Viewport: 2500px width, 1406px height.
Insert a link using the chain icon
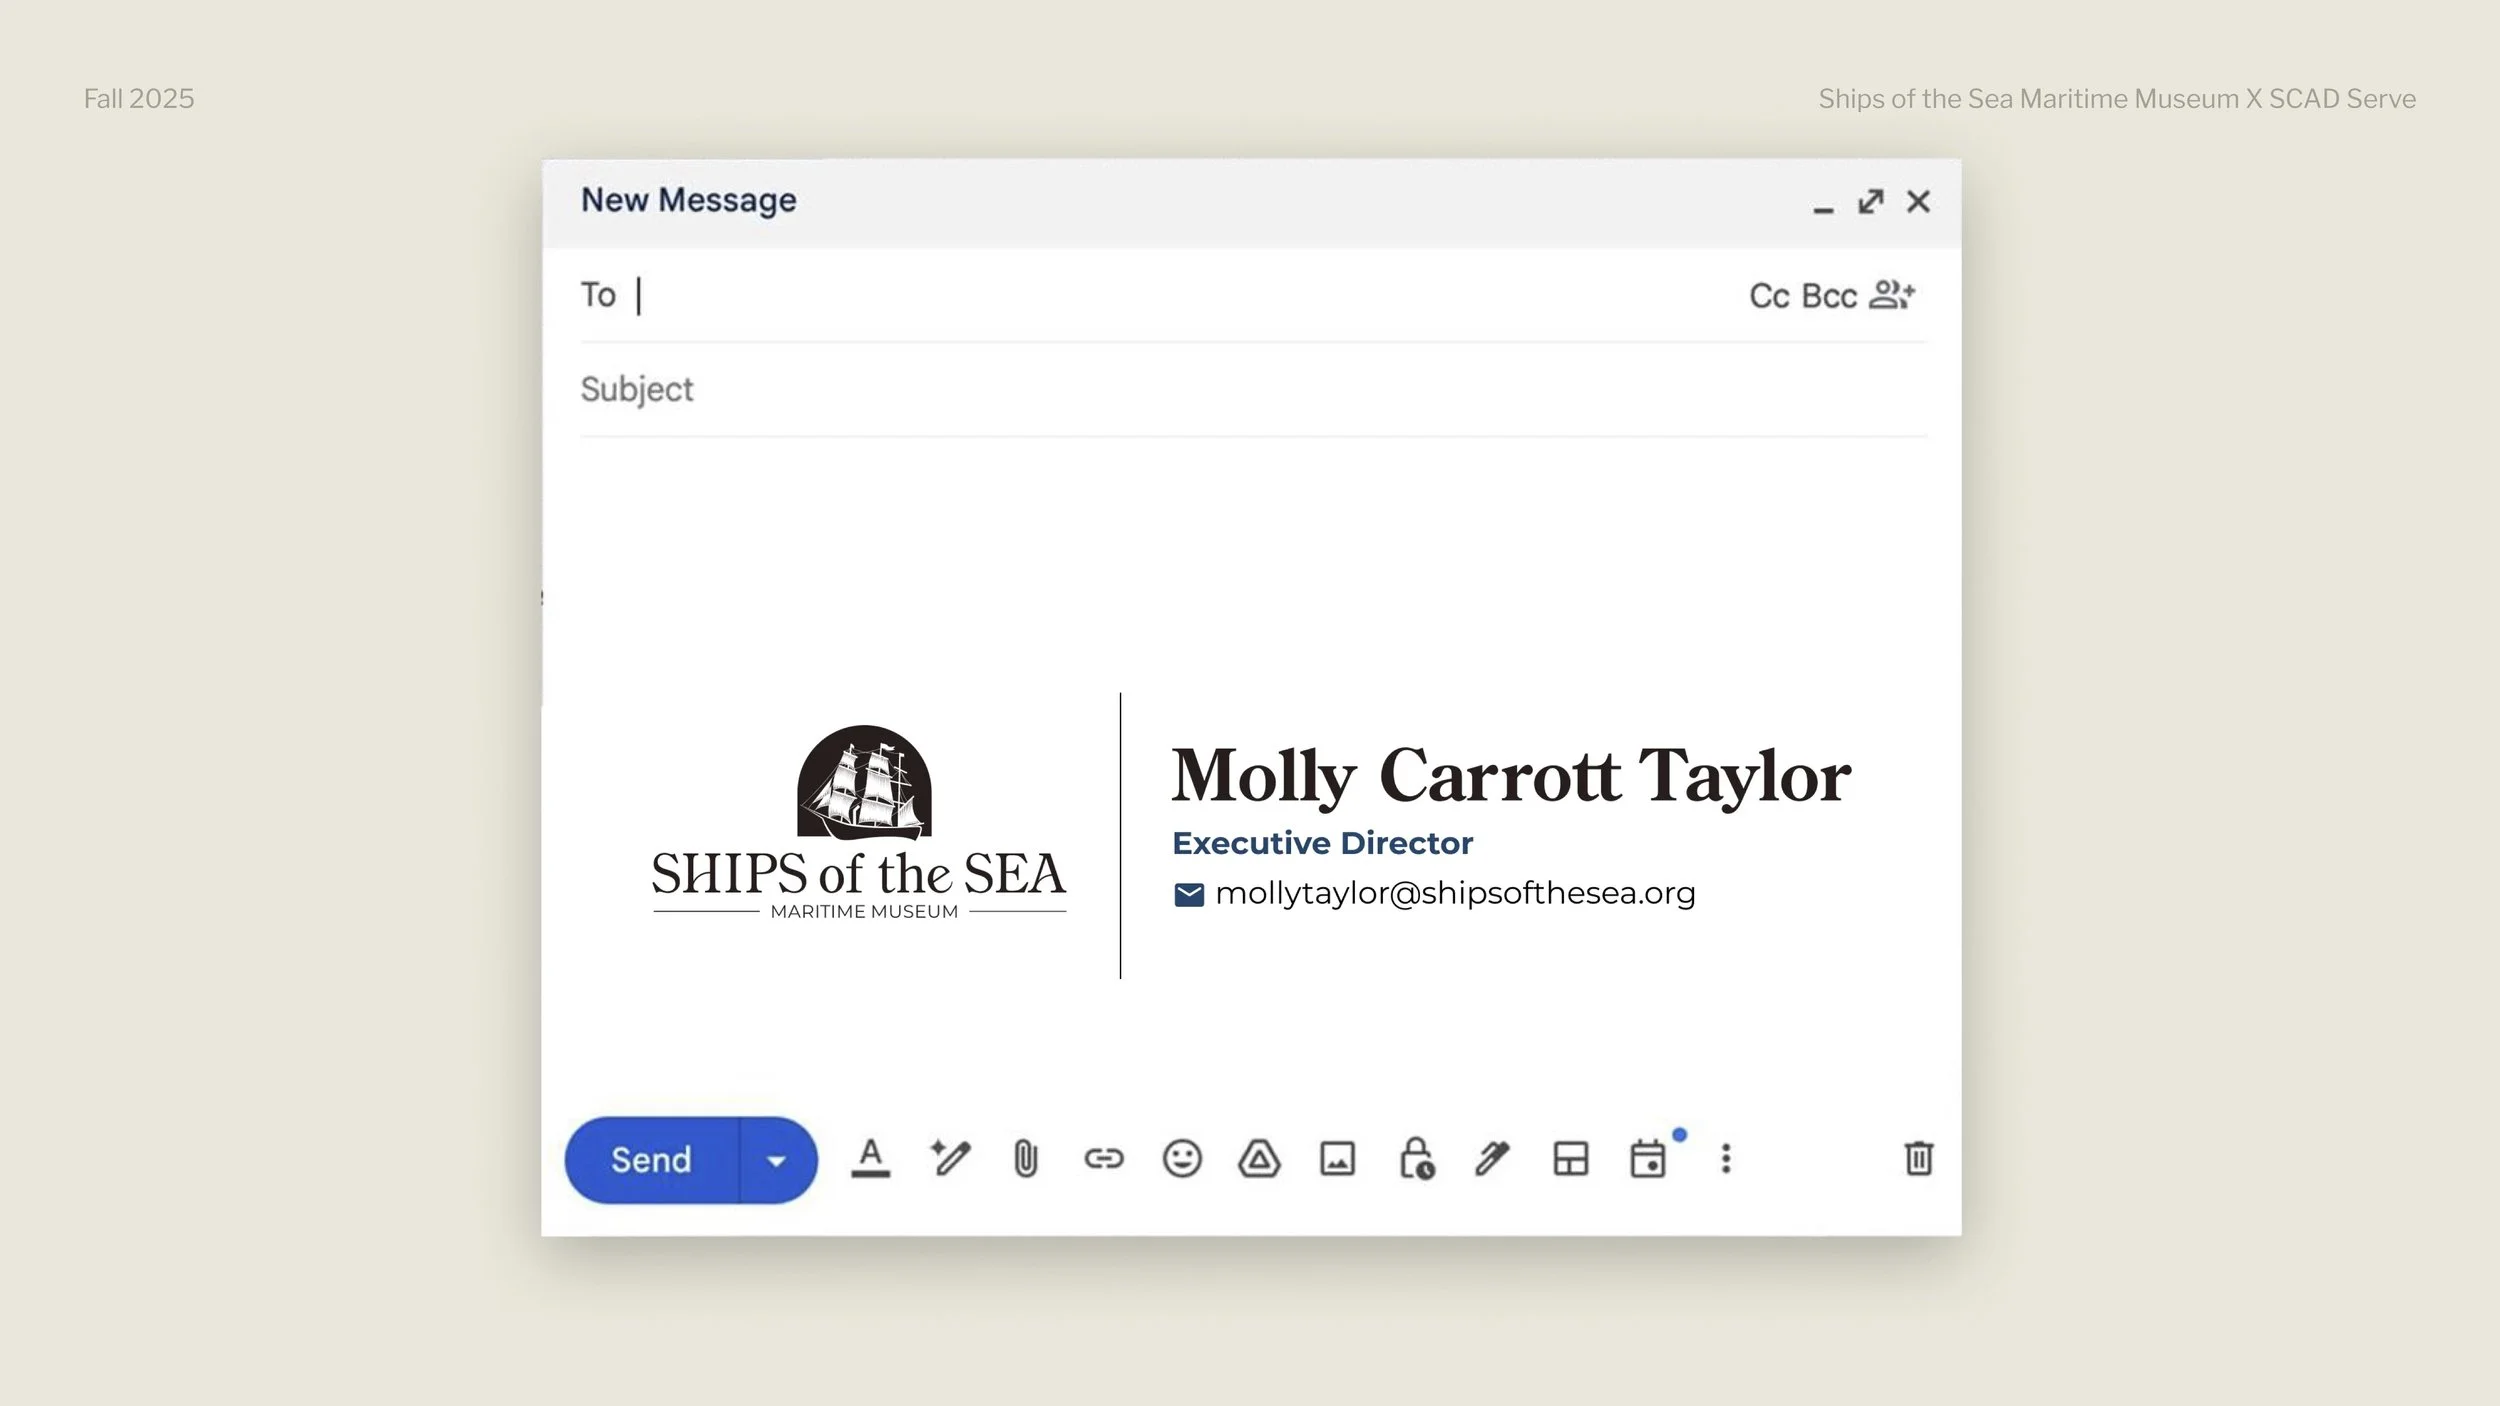[1104, 1159]
